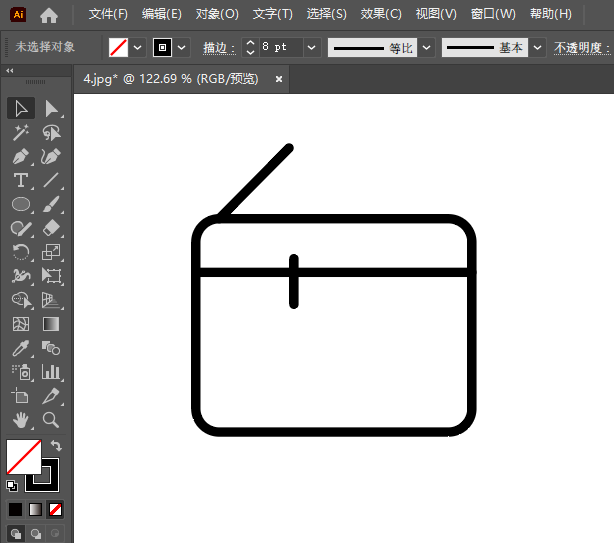Apply None mode button

(55, 509)
